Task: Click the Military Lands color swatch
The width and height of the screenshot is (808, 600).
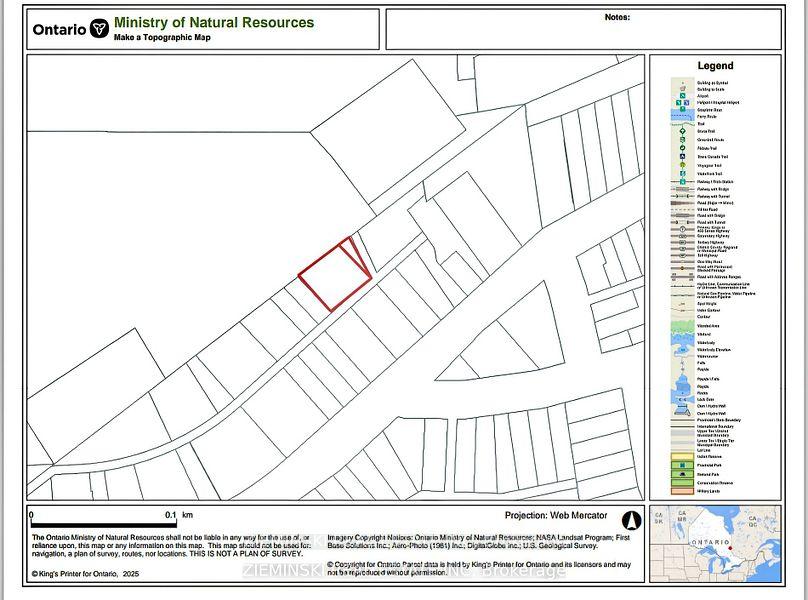Action: coord(682,491)
